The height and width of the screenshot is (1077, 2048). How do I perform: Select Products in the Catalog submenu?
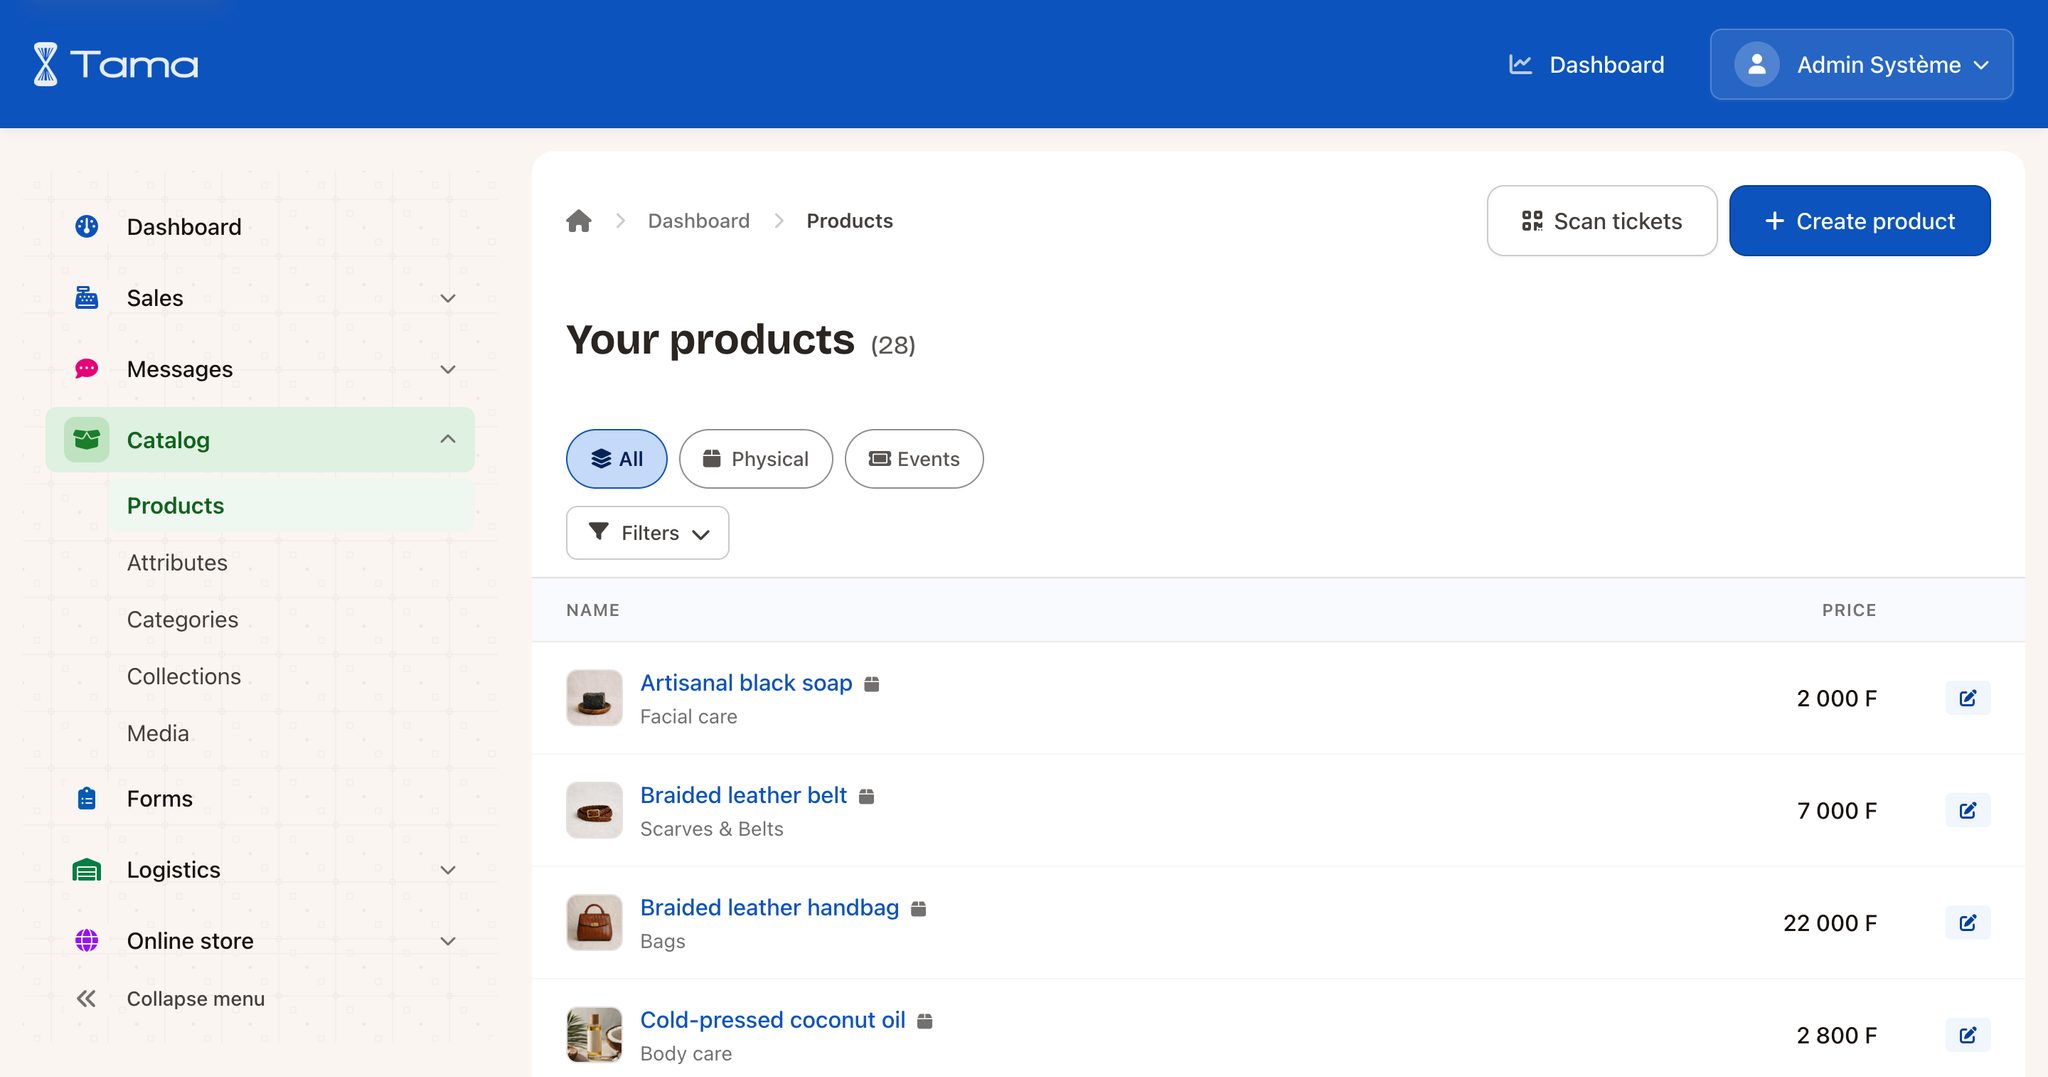point(291,506)
